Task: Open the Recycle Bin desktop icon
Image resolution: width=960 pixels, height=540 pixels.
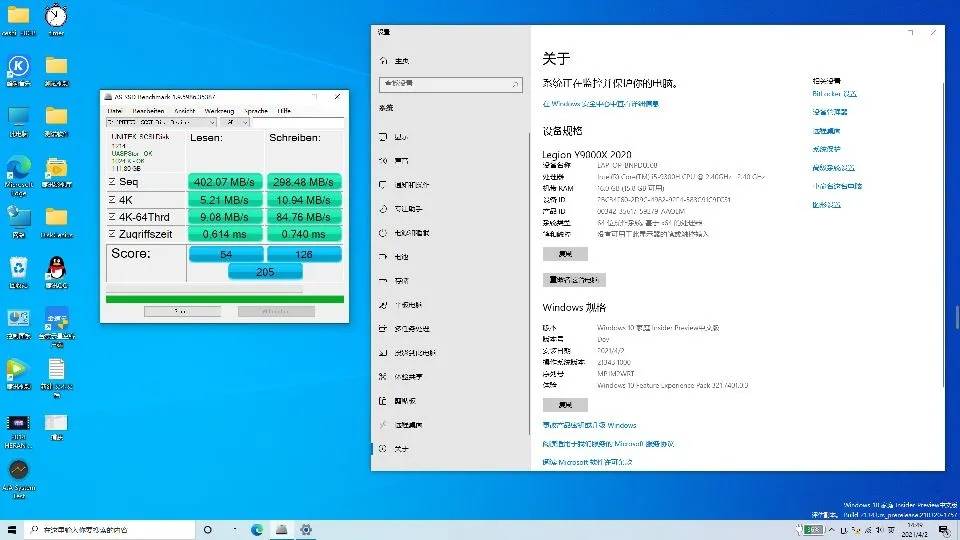Action: tap(18, 272)
